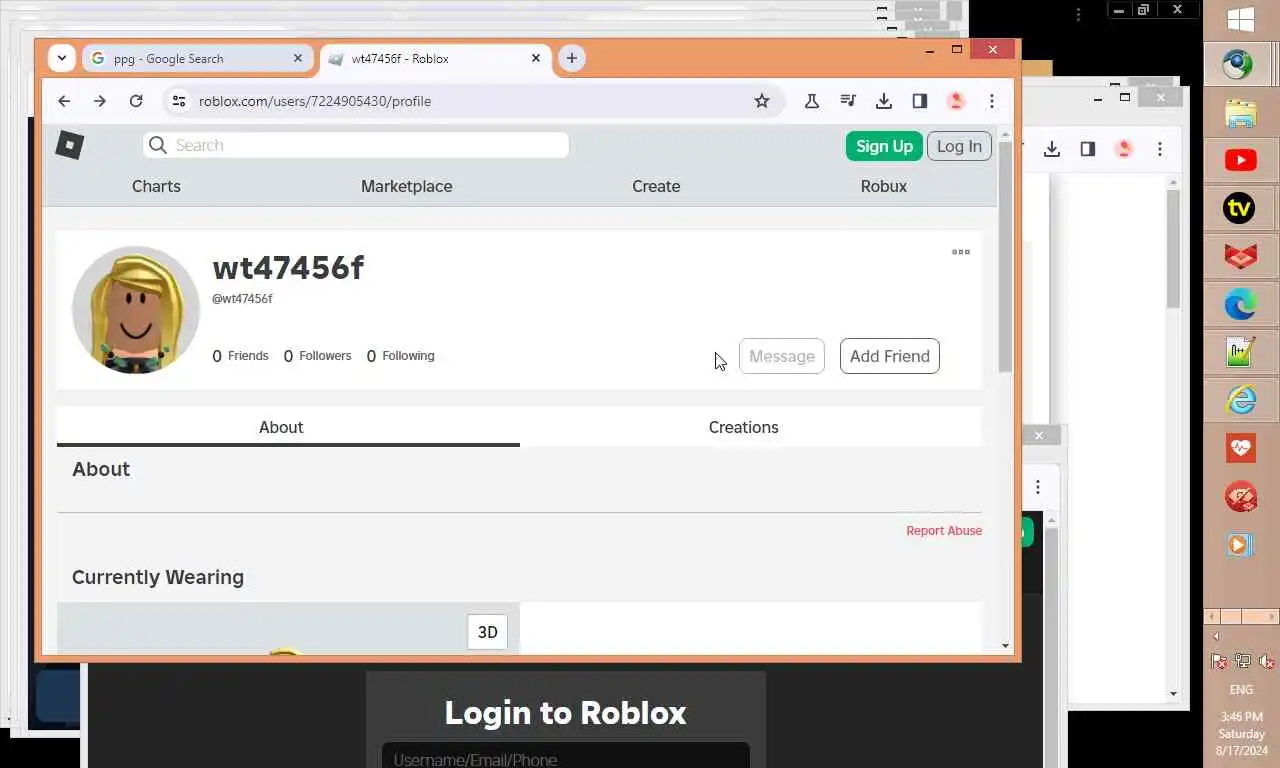Screen dimensions: 1280x768
Task: Click the Sign Up button
Action: [884, 146]
